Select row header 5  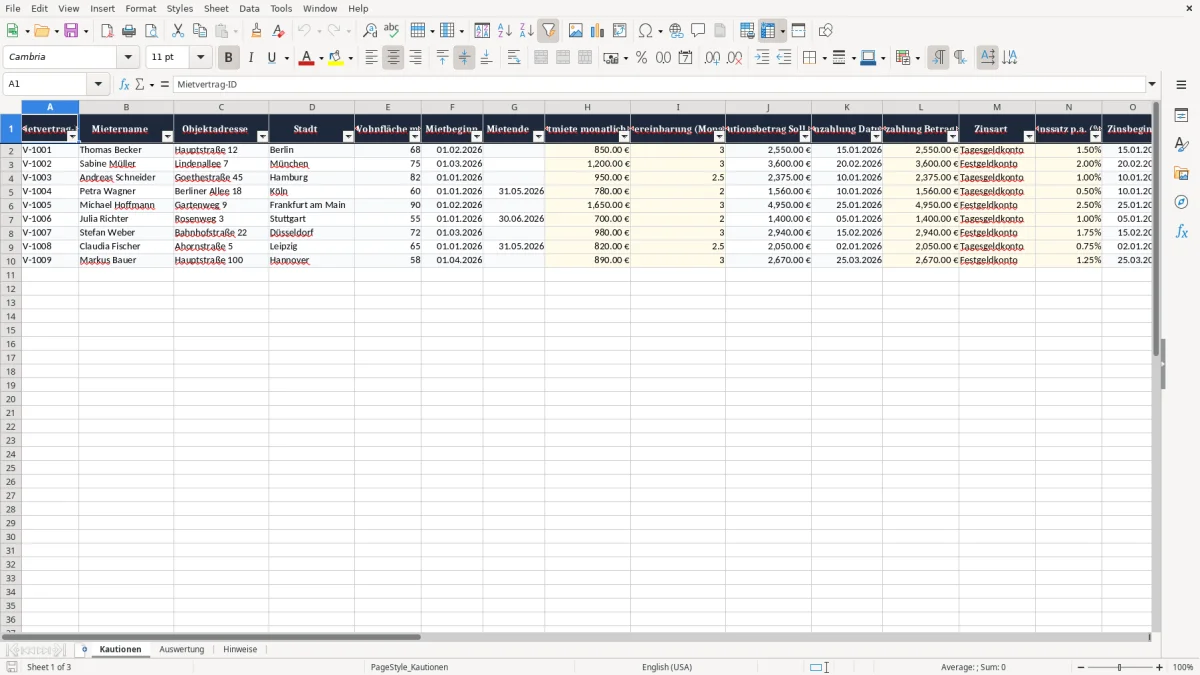(10, 191)
